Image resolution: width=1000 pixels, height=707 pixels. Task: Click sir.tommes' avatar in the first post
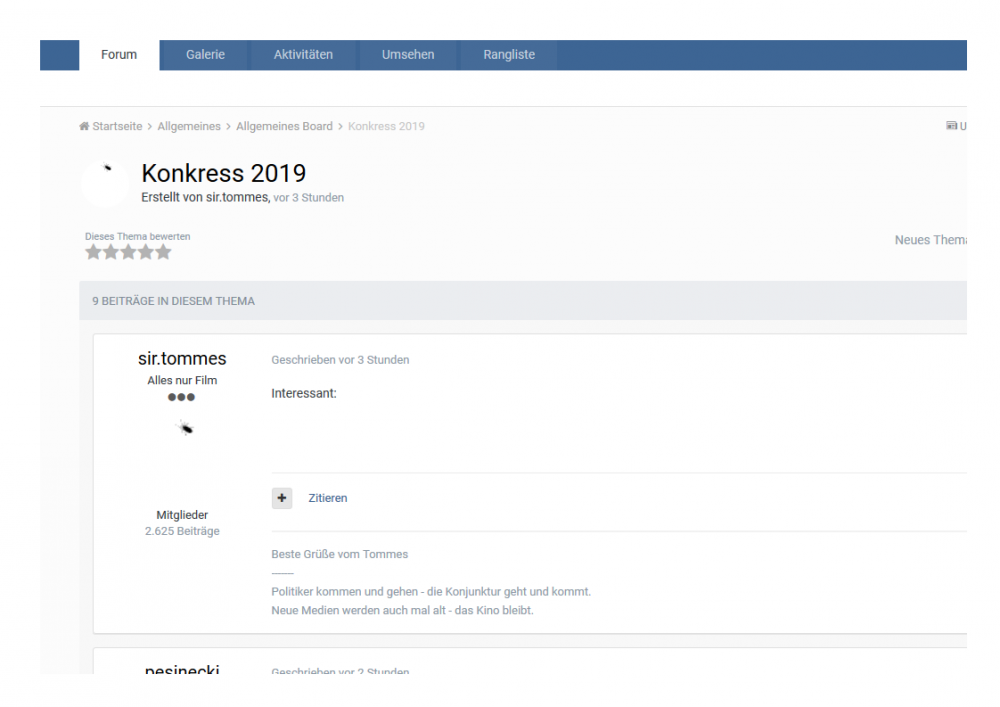(182, 428)
